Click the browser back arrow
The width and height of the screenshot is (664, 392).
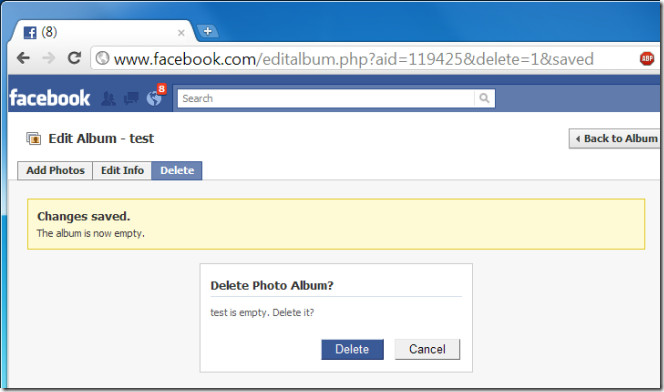tap(23, 58)
